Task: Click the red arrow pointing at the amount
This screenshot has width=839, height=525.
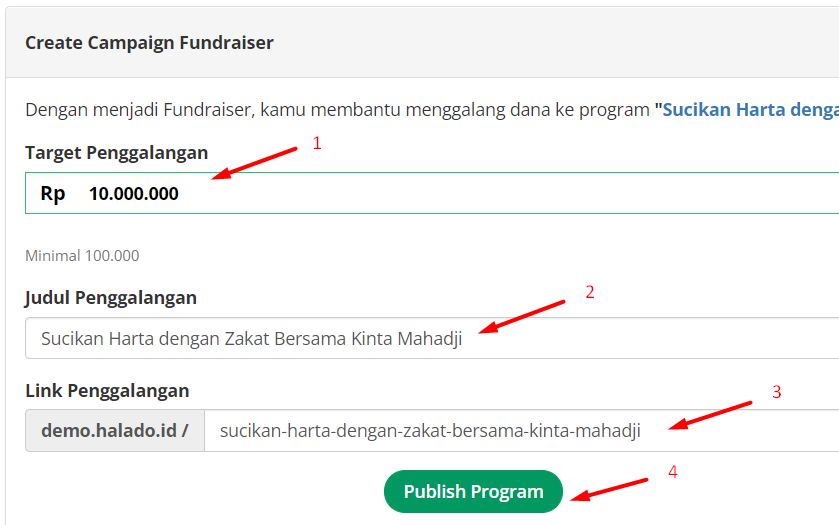Action: click(x=256, y=164)
